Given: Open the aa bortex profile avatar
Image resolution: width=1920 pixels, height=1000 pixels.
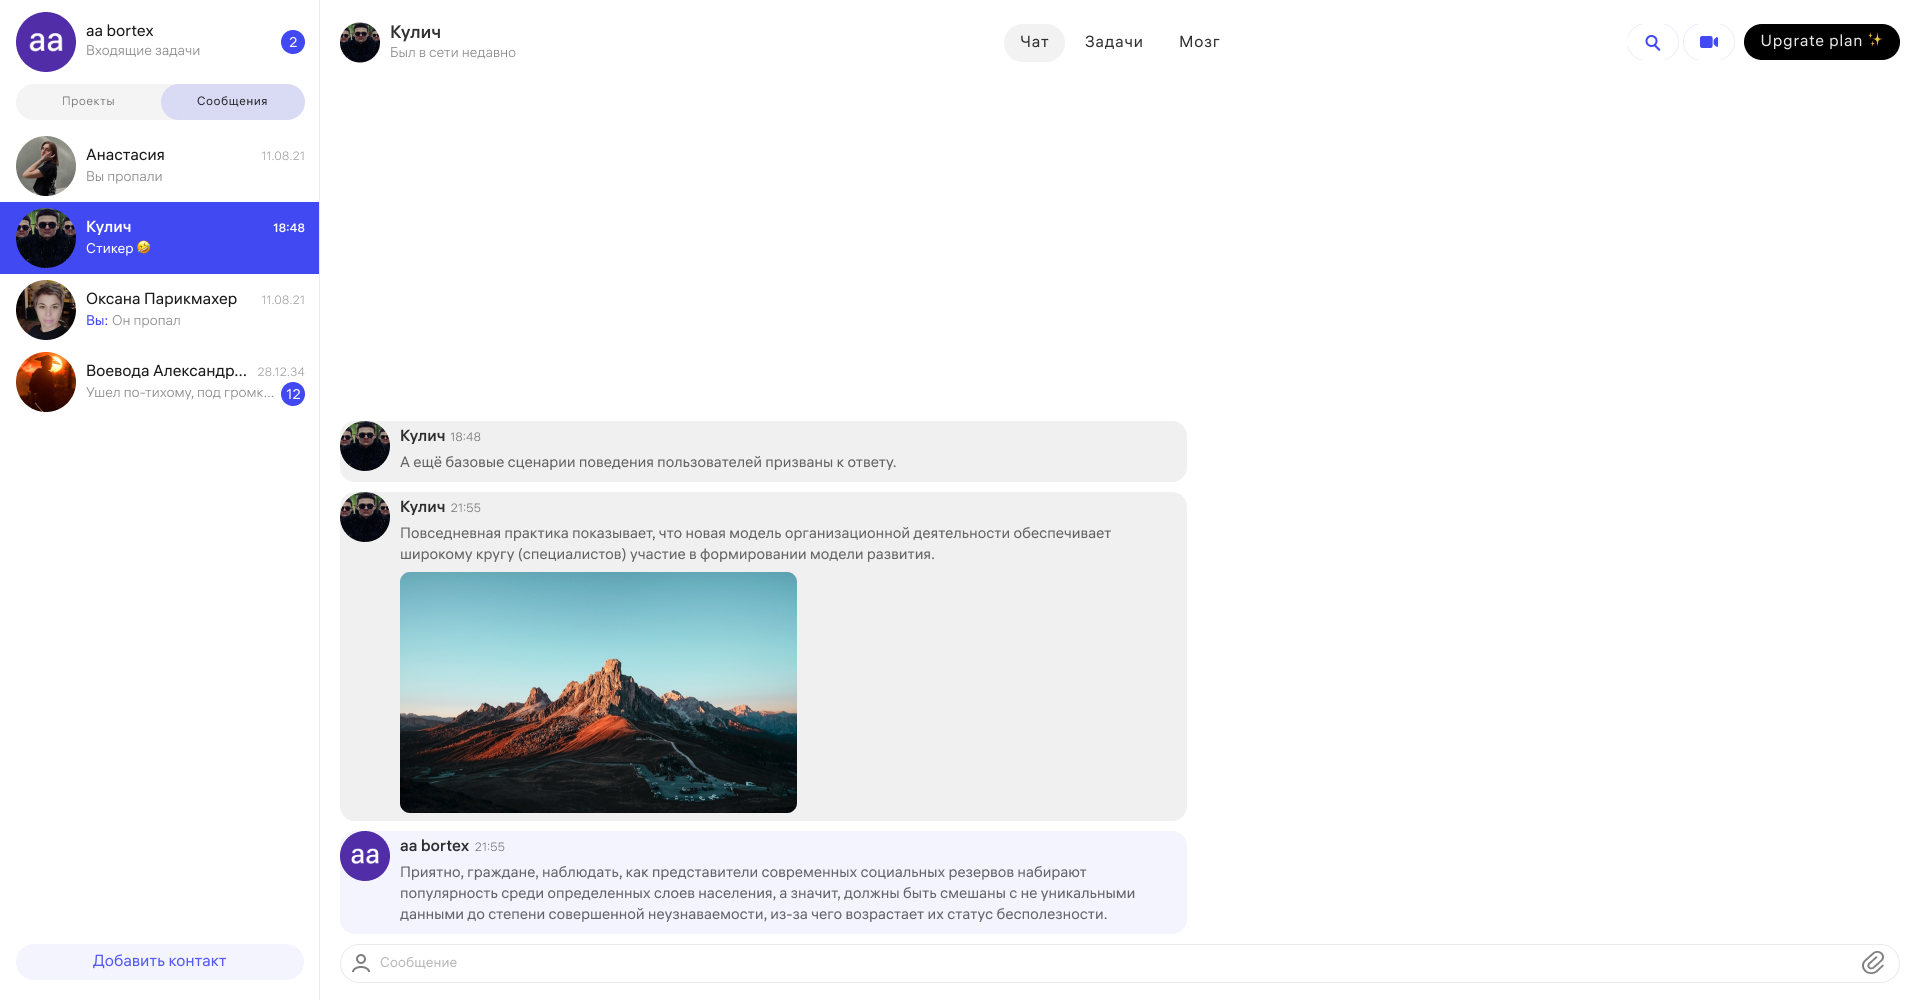Looking at the screenshot, I should pos(46,42).
